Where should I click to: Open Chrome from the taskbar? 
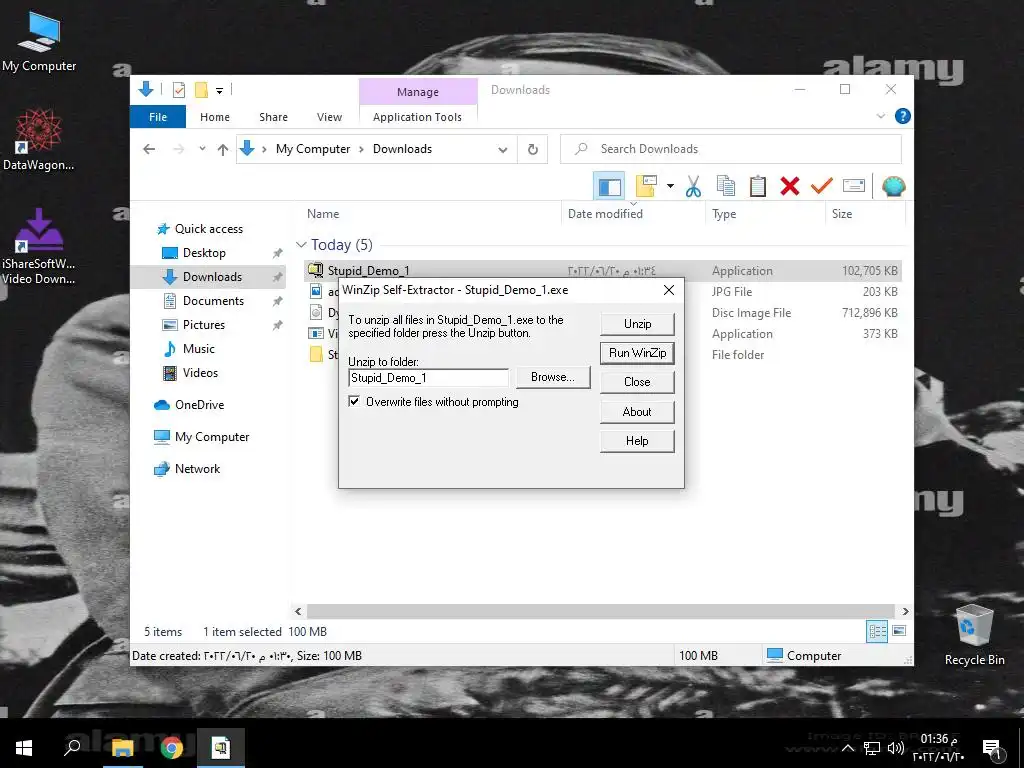coord(172,748)
